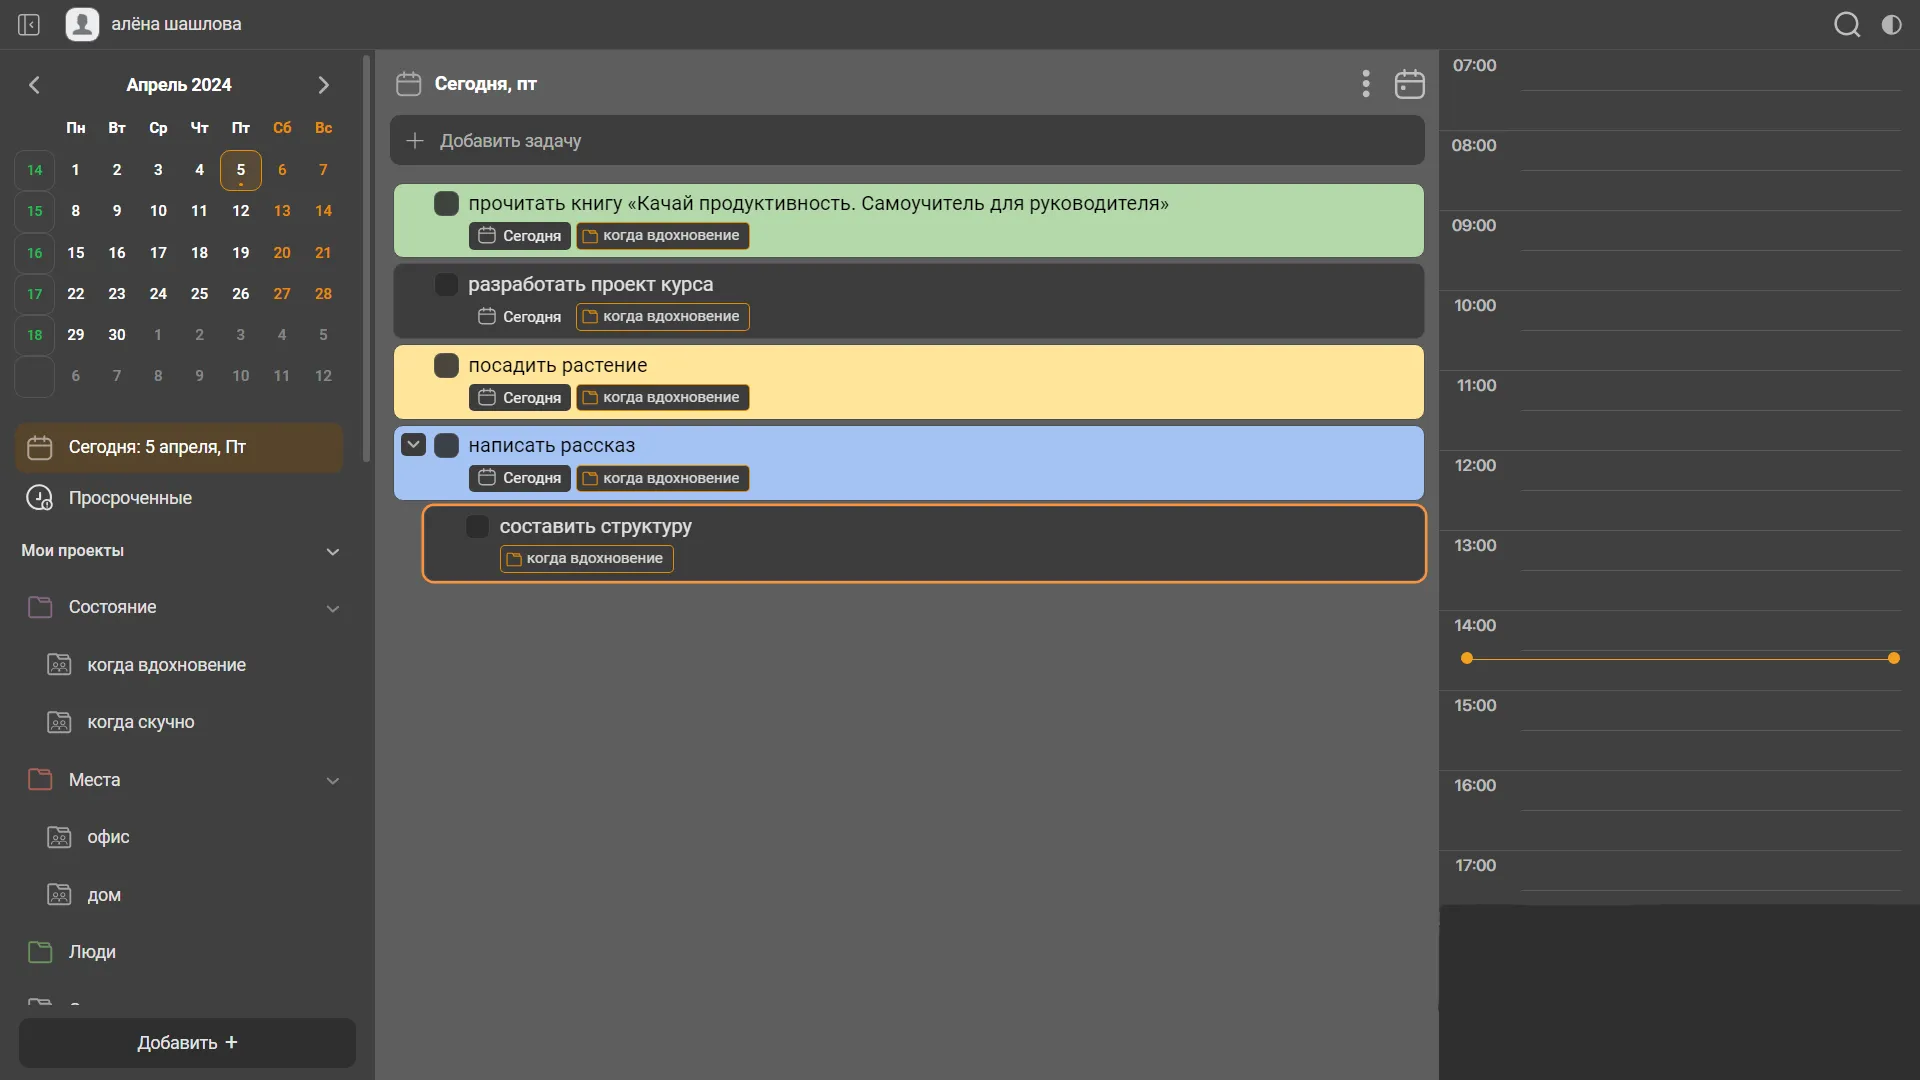
Task: Click calendar view icon in task header
Action: point(1409,84)
